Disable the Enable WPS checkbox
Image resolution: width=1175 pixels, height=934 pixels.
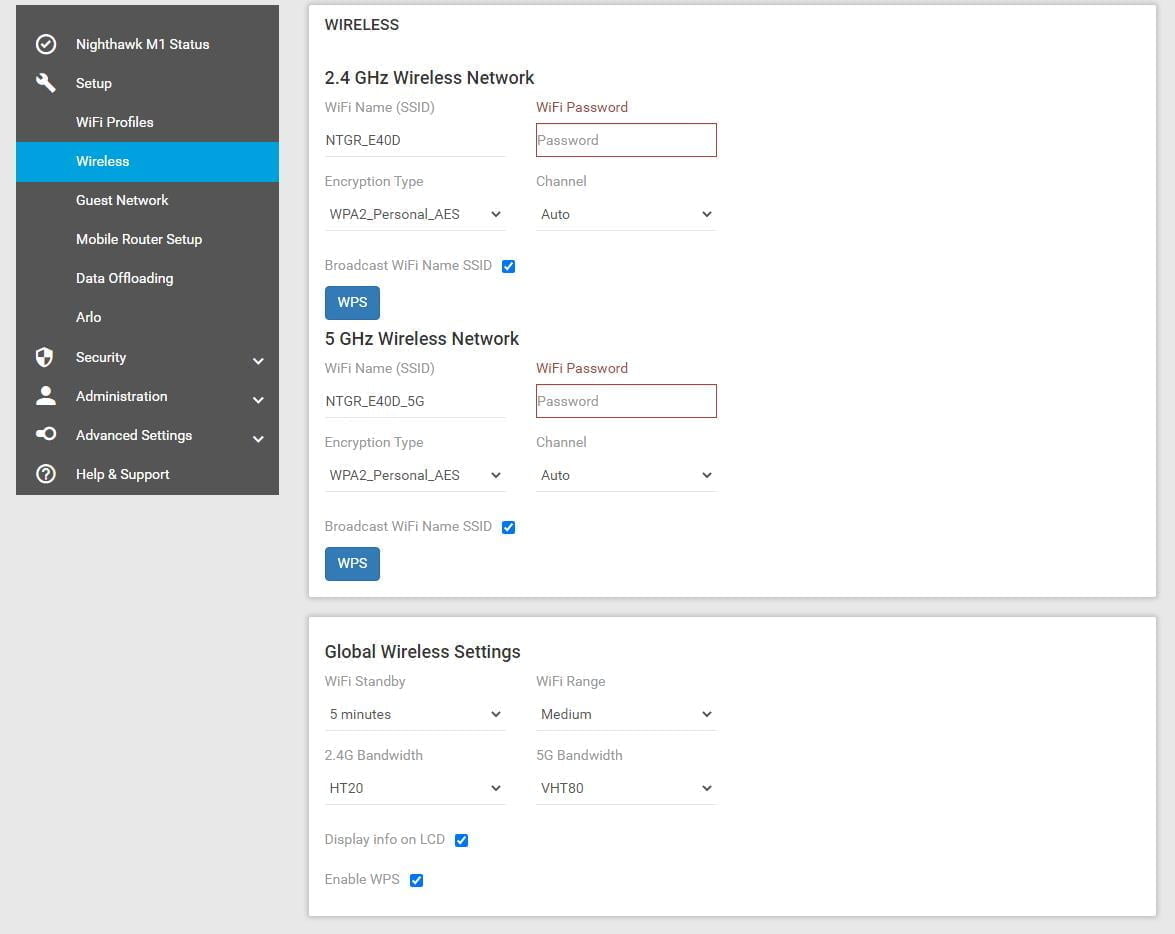417,880
